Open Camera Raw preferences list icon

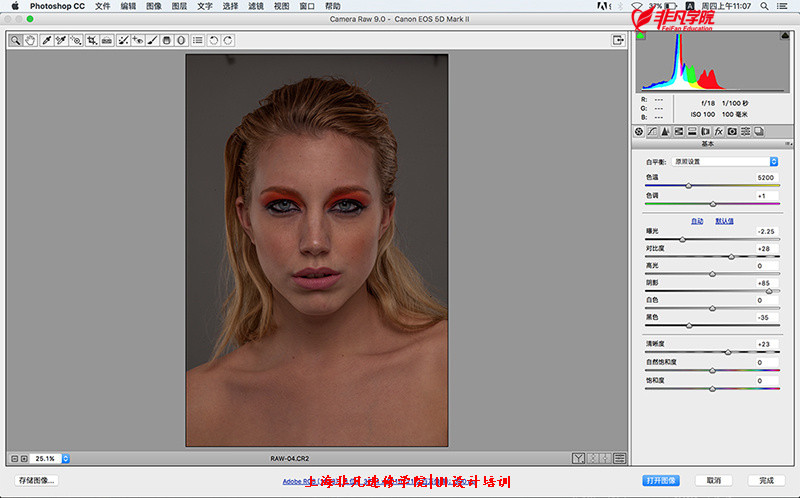pyautogui.click(x=198, y=40)
